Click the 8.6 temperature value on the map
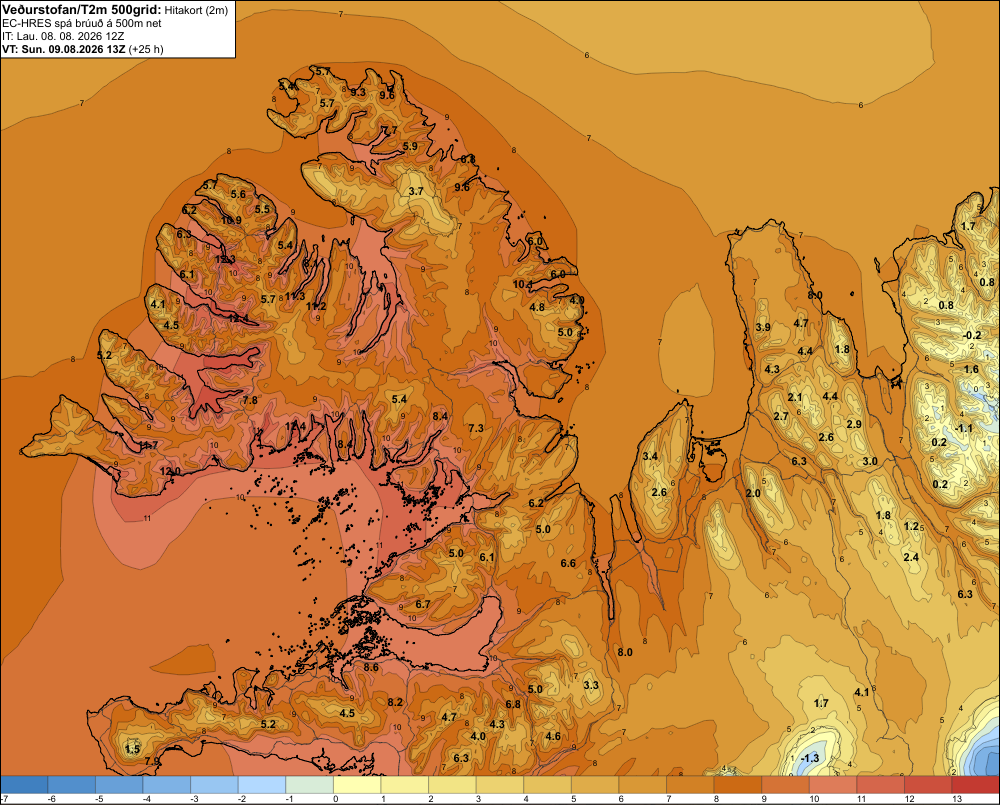The image size is (1000, 805). tap(371, 668)
